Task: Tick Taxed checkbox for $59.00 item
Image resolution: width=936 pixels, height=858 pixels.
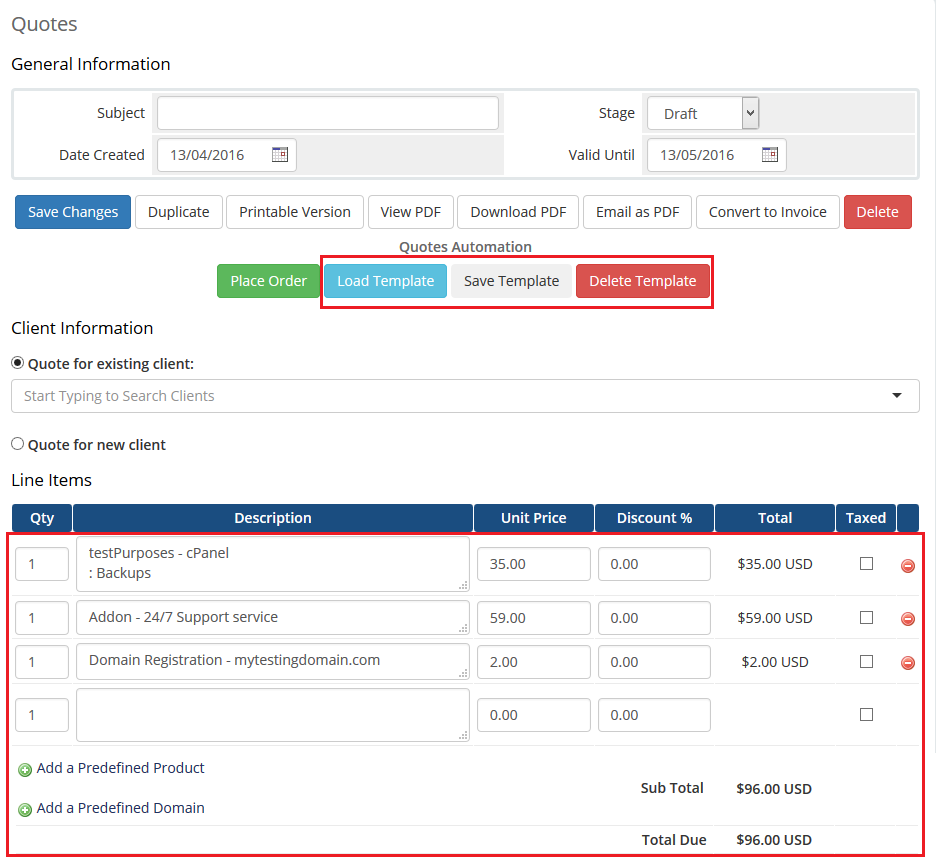Action: (866, 617)
